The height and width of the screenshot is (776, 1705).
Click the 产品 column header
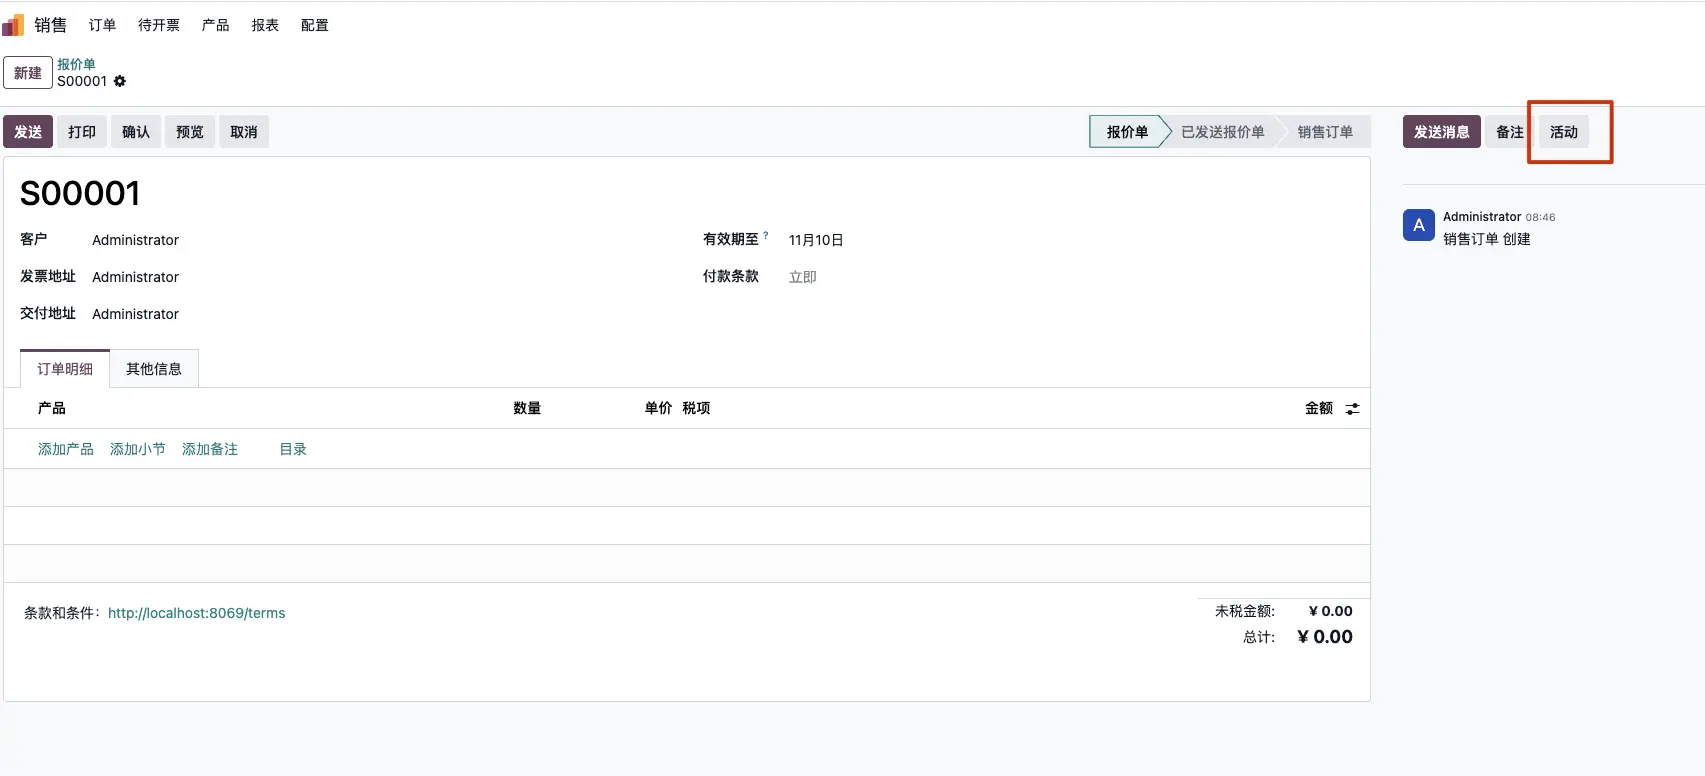pyautogui.click(x=52, y=408)
